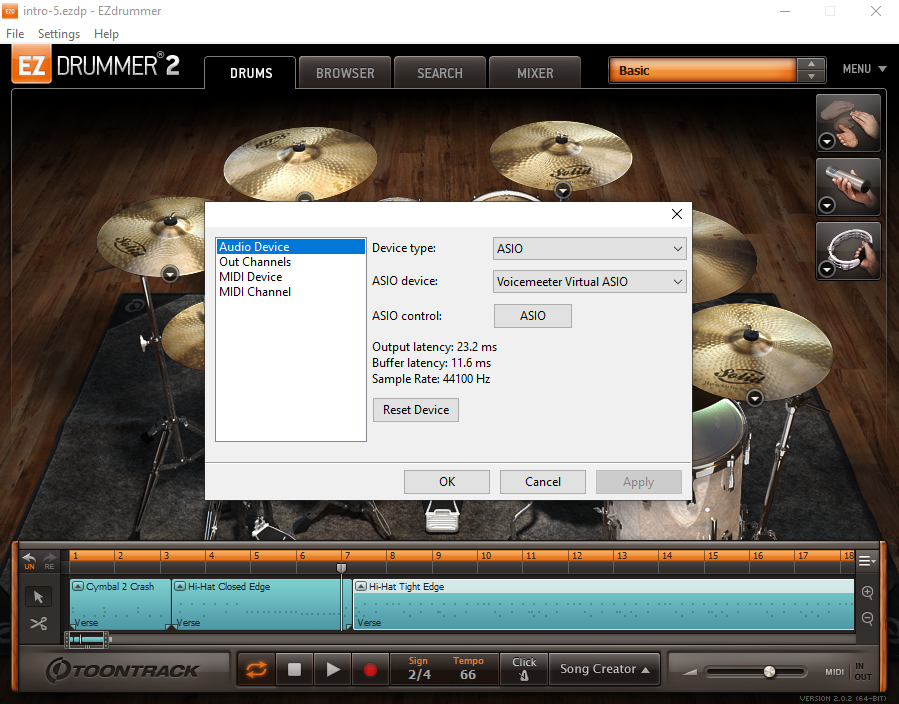Screen dimensions: 899x704
Task: Toggle the loop playback button
Action: pyautogui.click(x=256, y=669)
